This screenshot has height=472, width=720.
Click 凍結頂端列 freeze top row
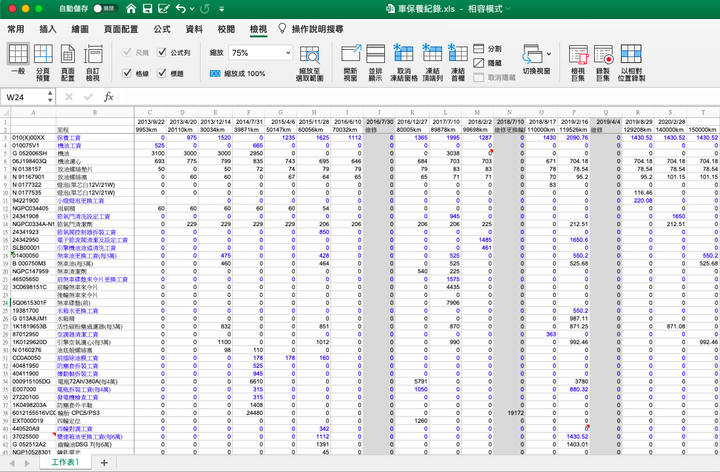click(432, 63)
